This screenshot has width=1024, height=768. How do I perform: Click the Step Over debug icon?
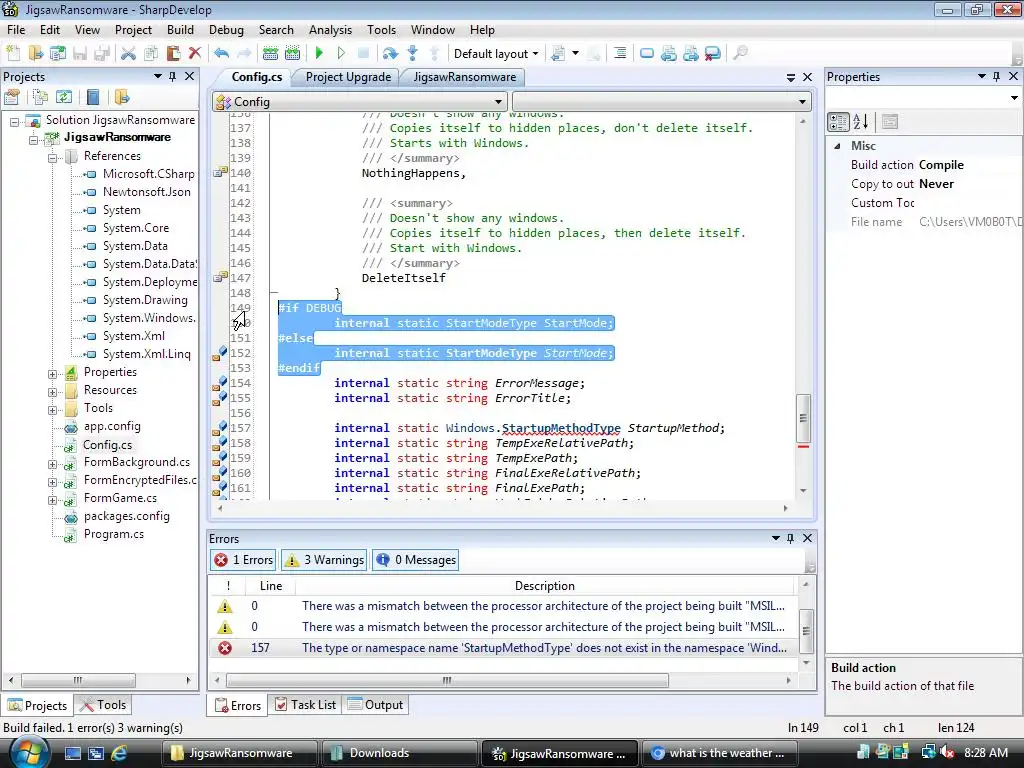(390, 54)
